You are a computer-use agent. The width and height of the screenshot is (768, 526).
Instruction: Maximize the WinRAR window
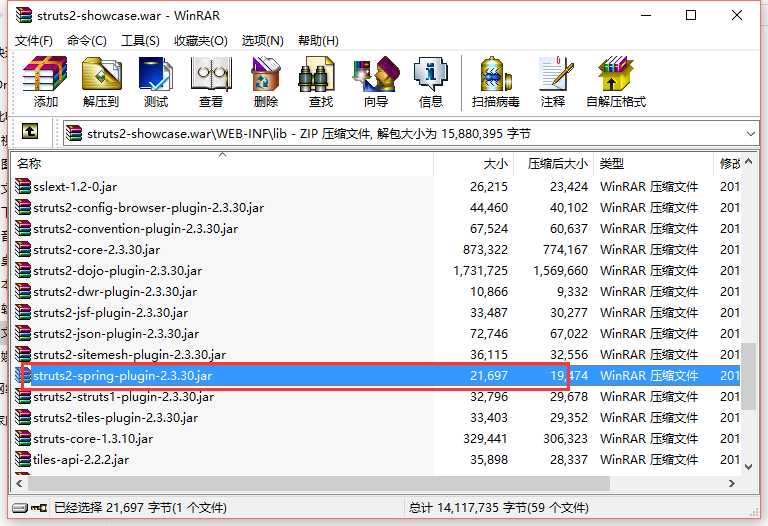tap(691, 15)
